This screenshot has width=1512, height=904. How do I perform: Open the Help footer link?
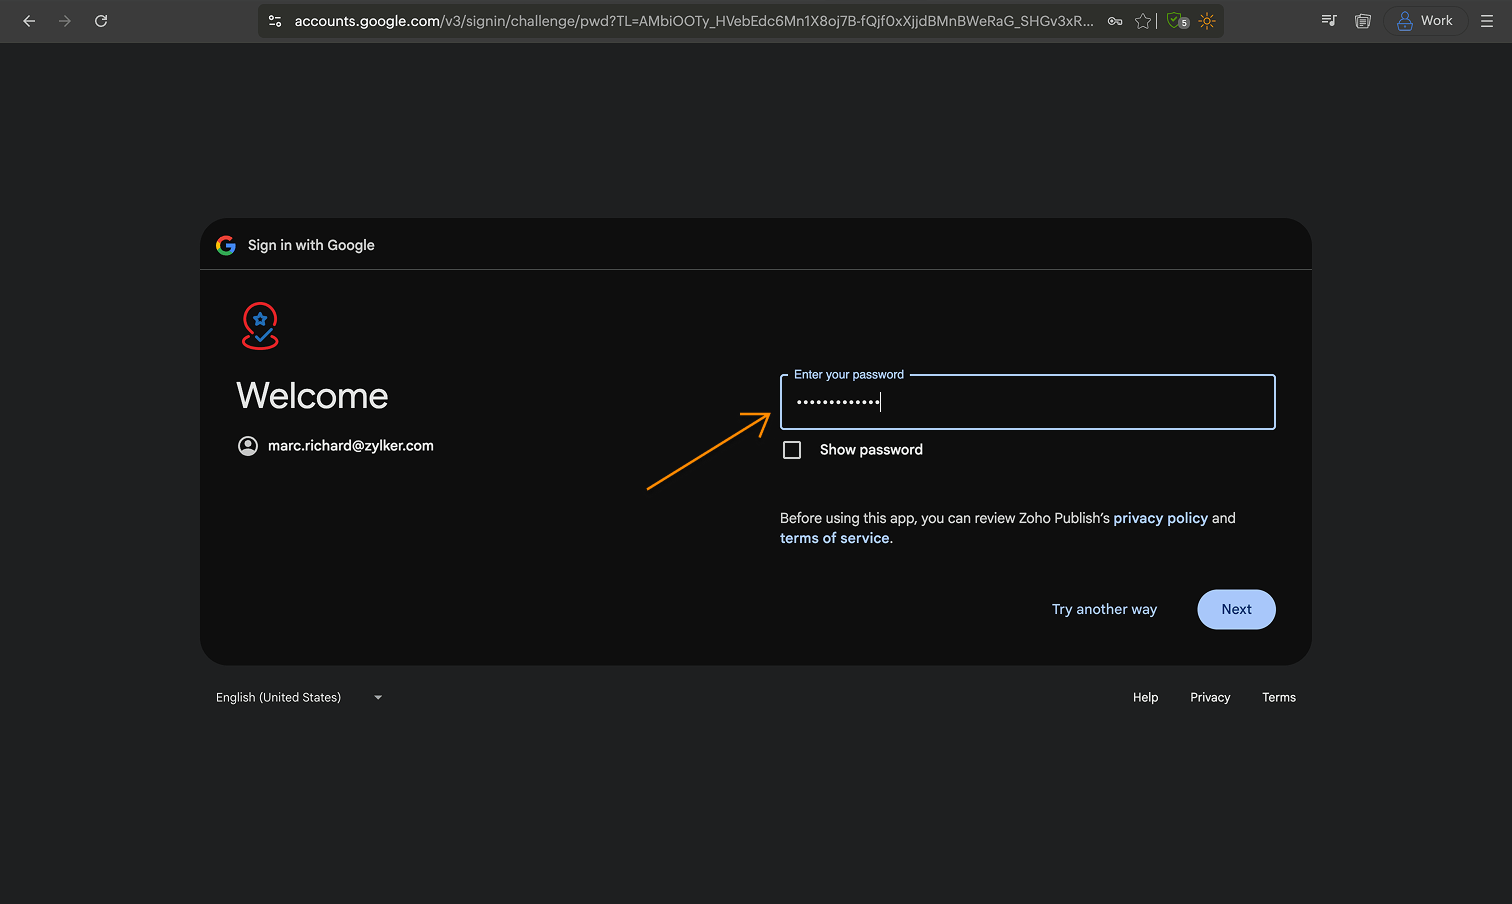(1145, 698)
